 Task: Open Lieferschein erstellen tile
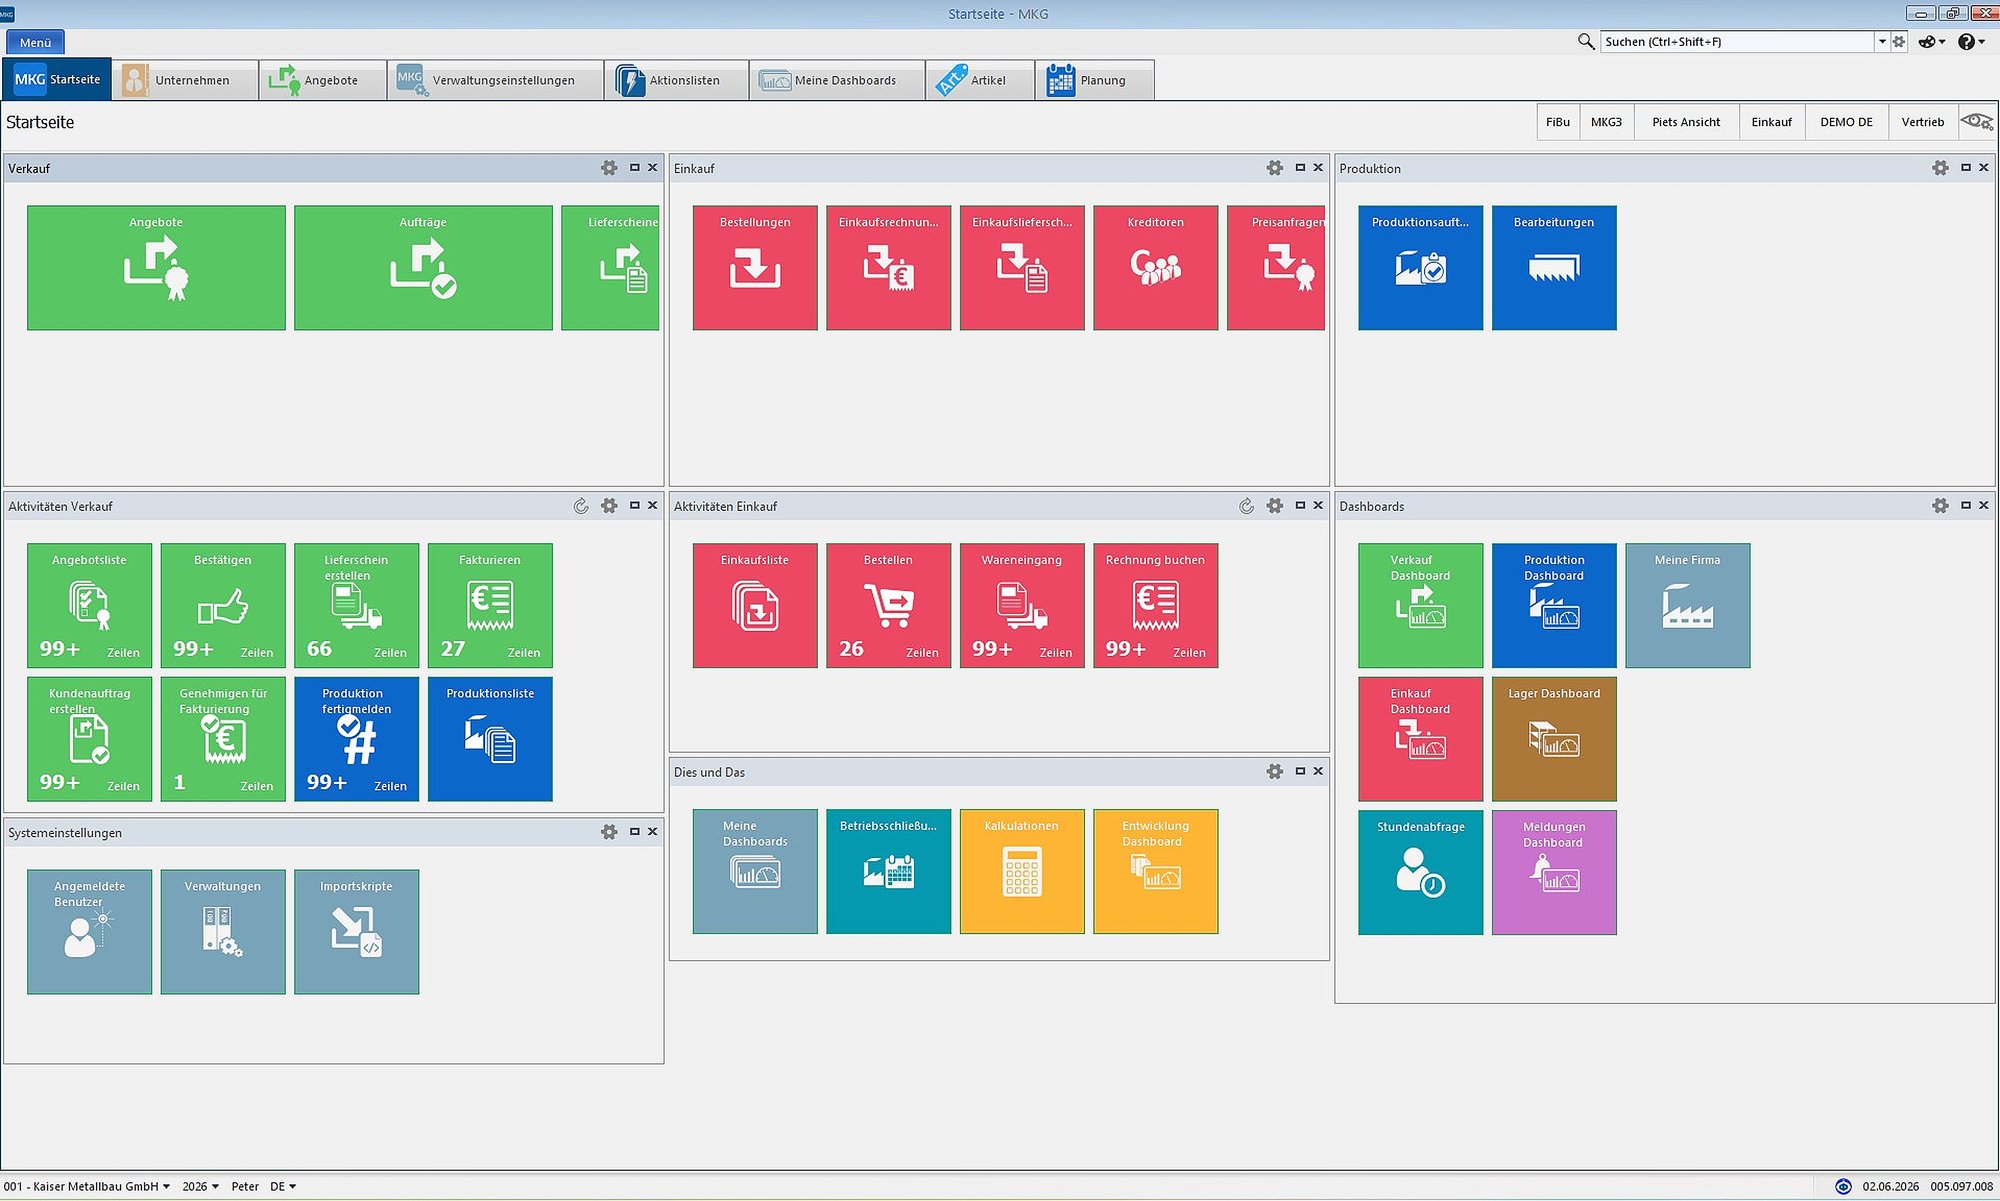356,605
